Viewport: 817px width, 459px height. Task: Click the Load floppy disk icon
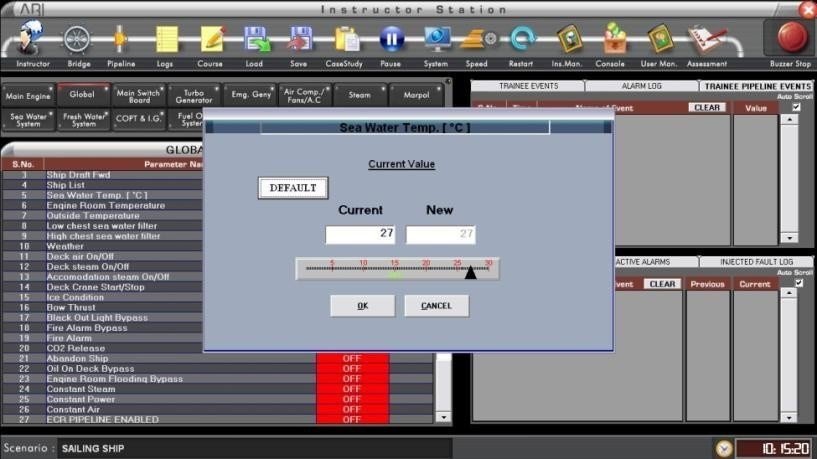tap(255, 40)
